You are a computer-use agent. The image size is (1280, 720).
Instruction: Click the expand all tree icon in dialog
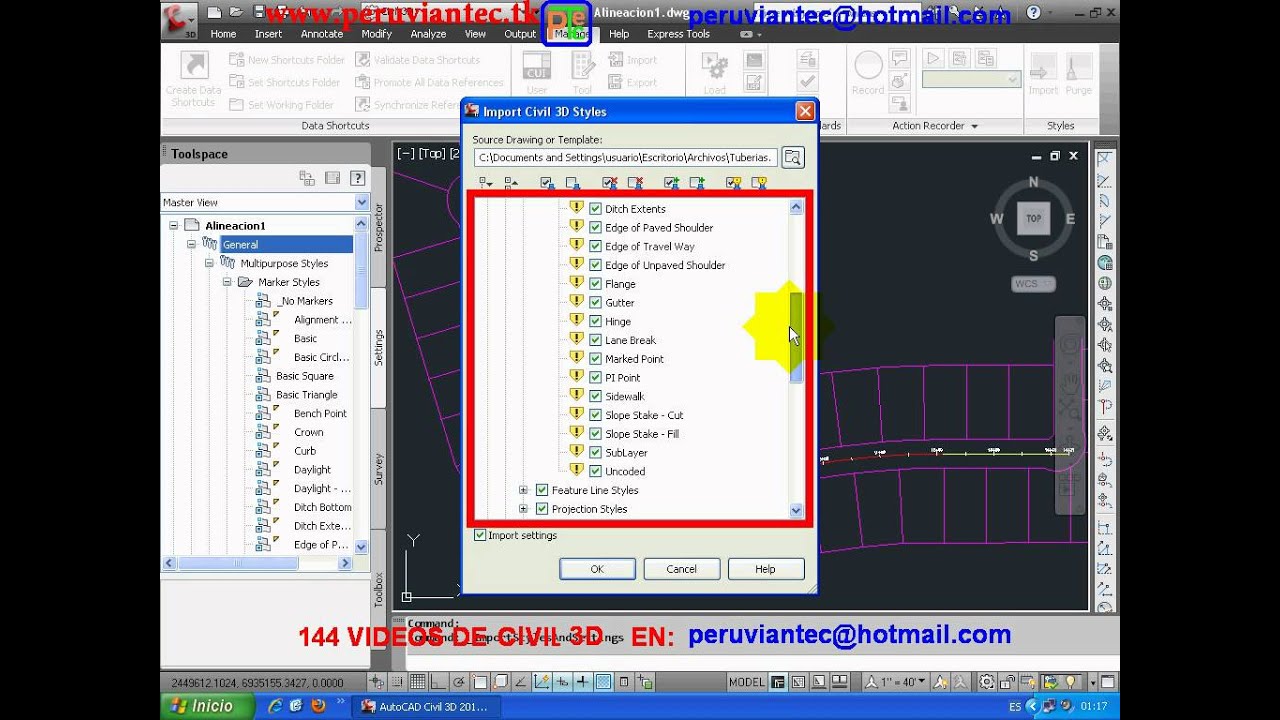pos(486,183)
